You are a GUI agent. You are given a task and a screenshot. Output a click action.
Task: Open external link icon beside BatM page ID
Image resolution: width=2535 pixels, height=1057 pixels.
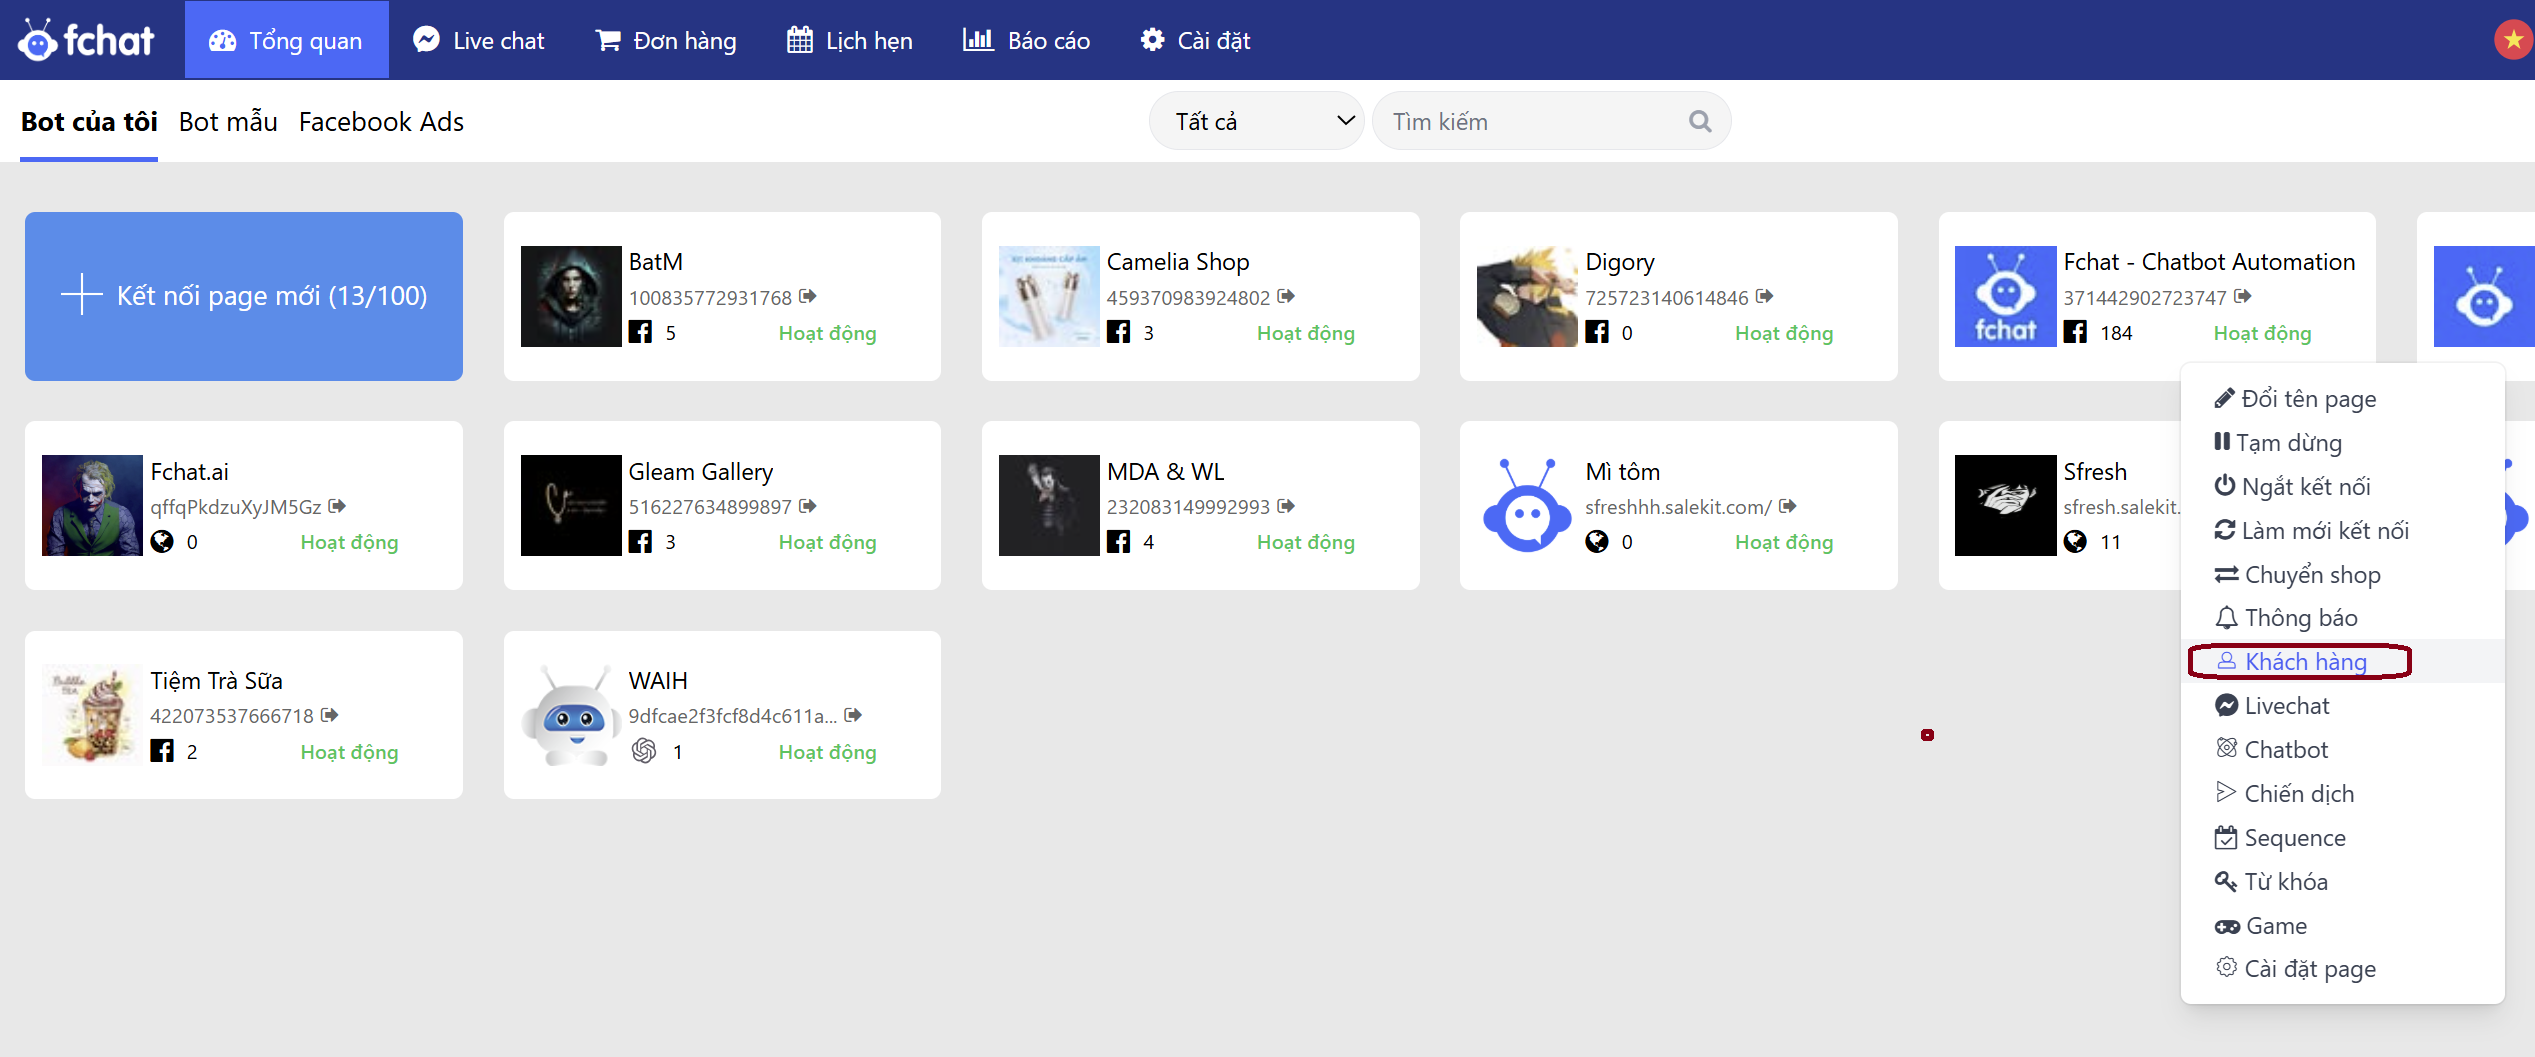808,296
